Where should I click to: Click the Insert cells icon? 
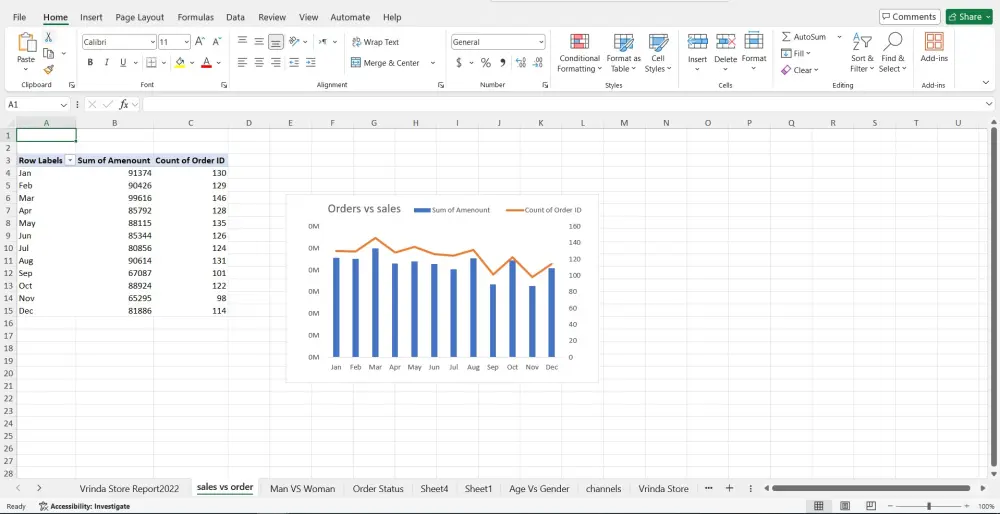[x=697, y=41]
